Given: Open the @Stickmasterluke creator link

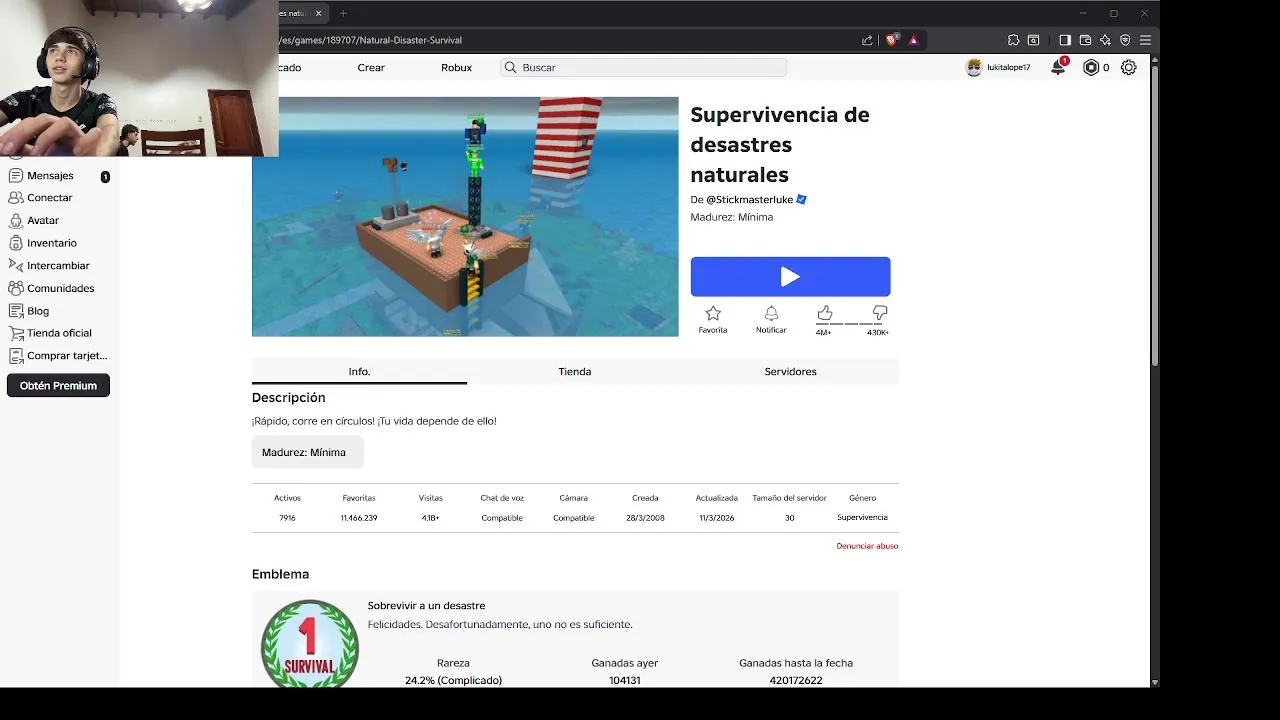Looking at the screenshot, I should point(750,199).
